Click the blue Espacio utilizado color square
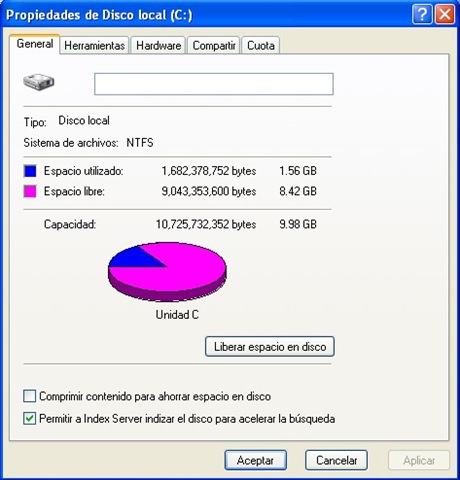This screenshot has height=480, width=460. click(30, 171)
